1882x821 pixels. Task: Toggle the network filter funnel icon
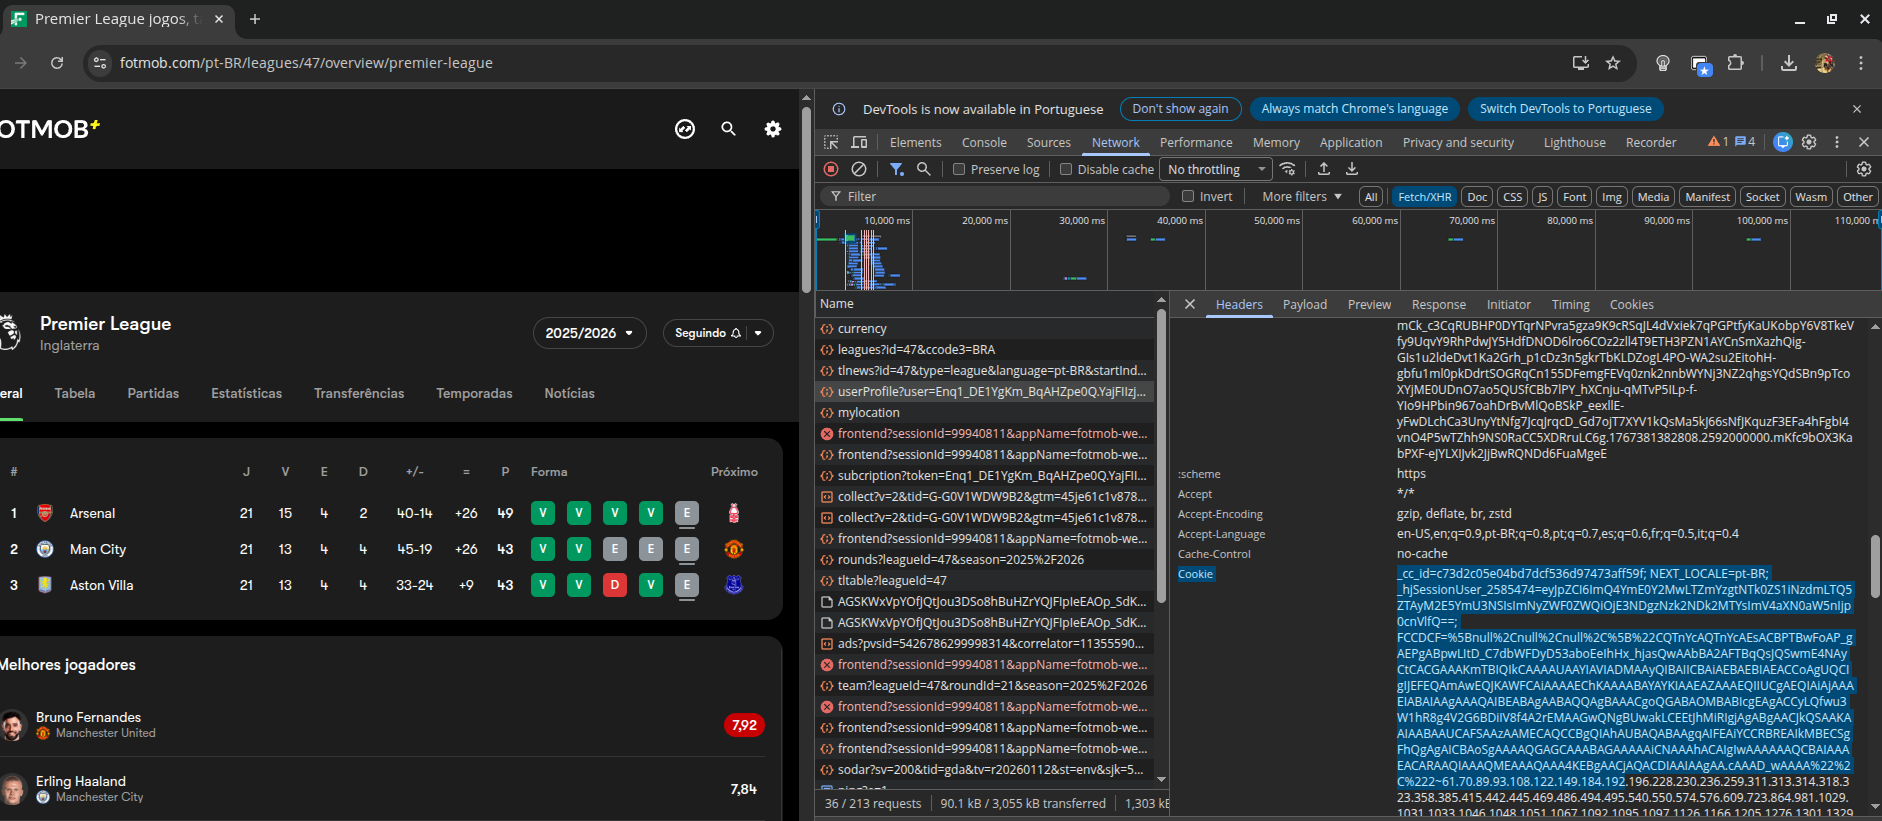coord(897,169)
